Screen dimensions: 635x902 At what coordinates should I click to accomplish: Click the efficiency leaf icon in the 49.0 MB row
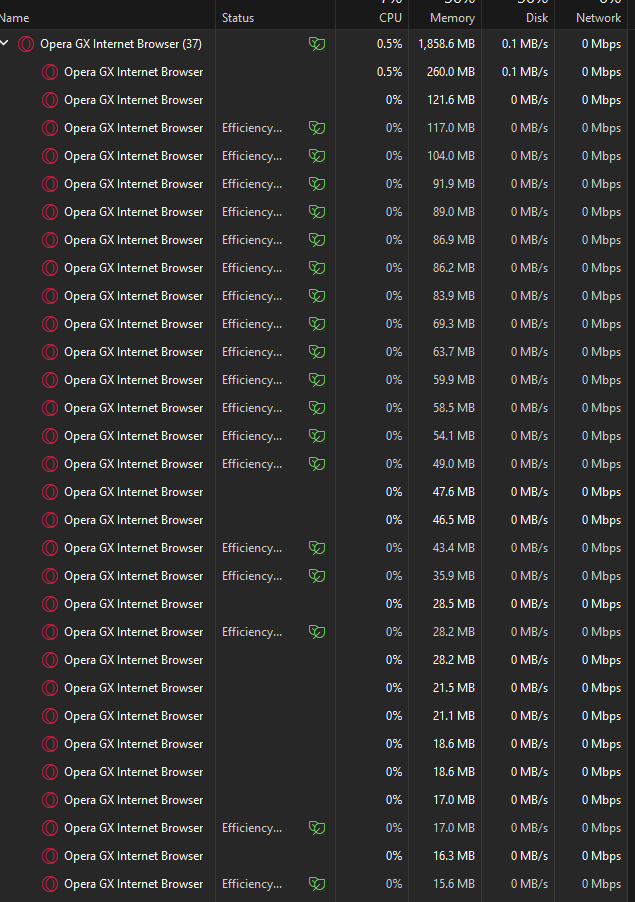click(x=317, y=464)
